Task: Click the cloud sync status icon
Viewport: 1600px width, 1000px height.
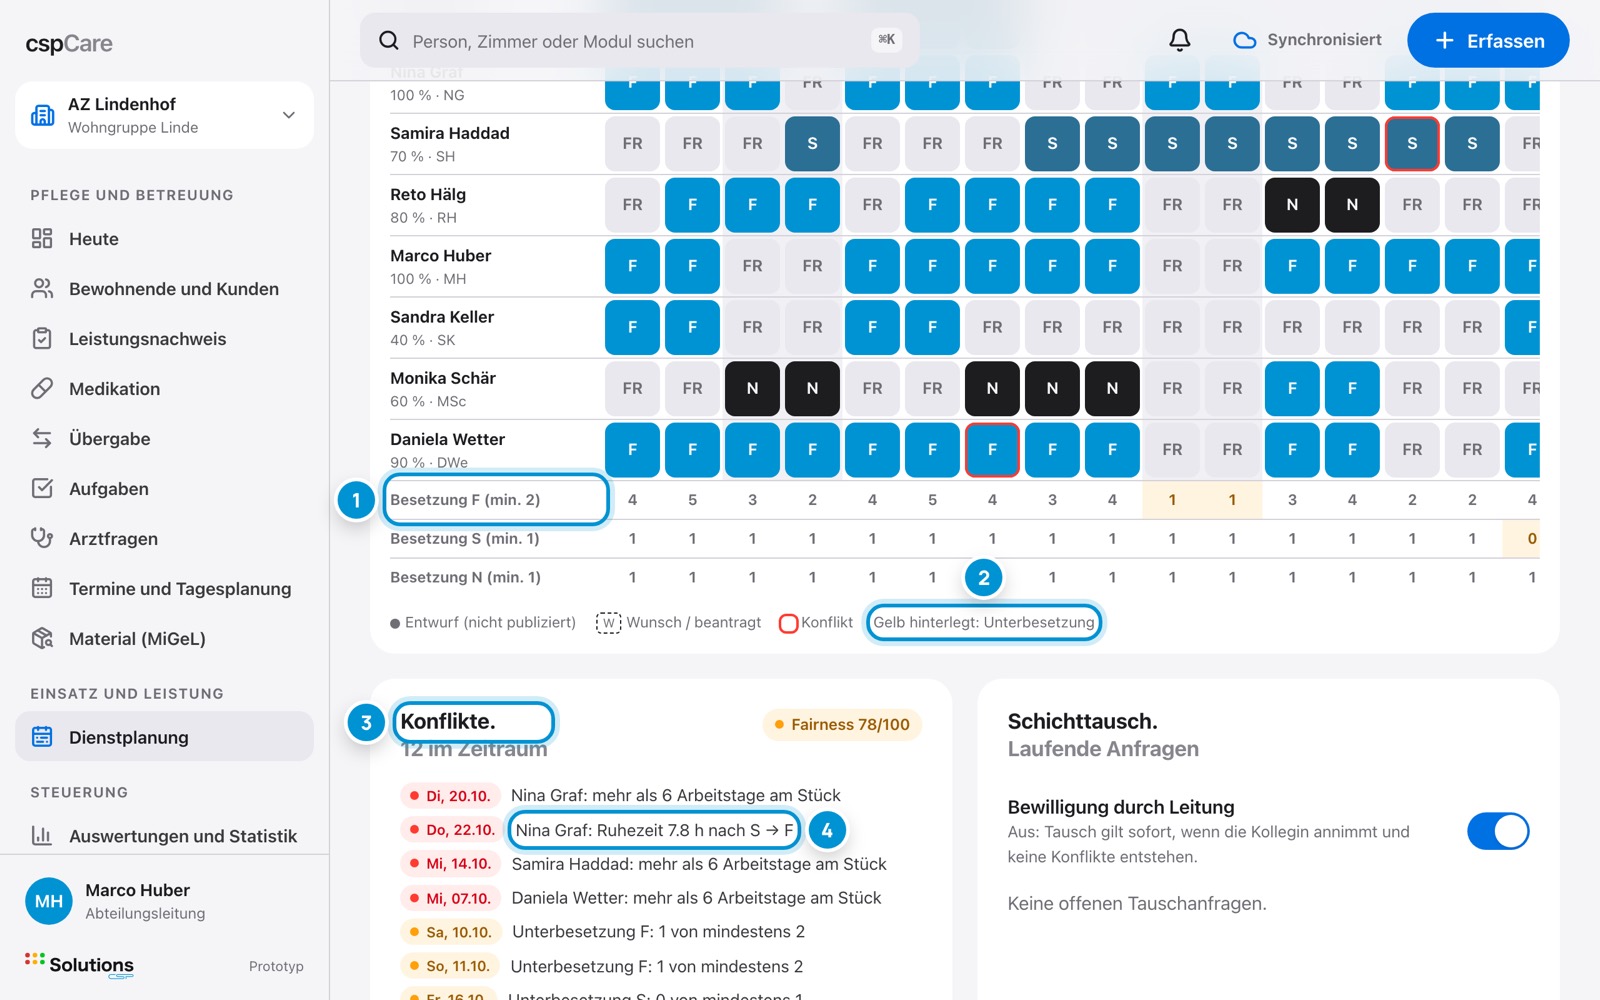Action: point(1244,40)
